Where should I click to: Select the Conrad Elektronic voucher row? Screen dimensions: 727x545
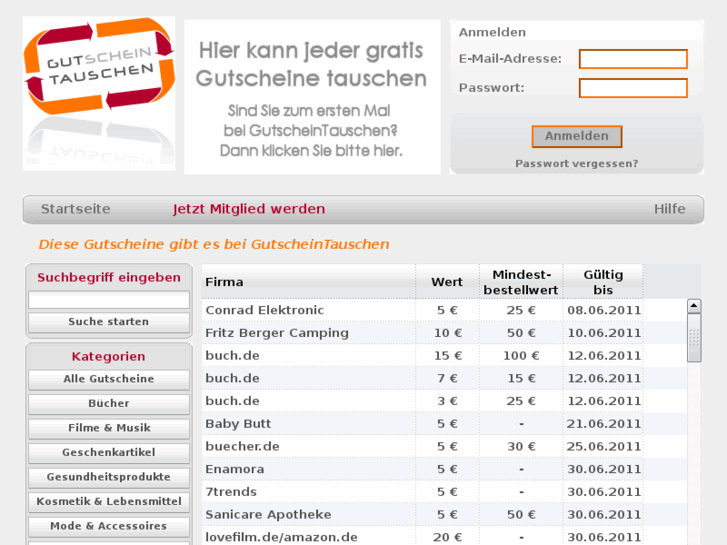click(x=422, y=310)
